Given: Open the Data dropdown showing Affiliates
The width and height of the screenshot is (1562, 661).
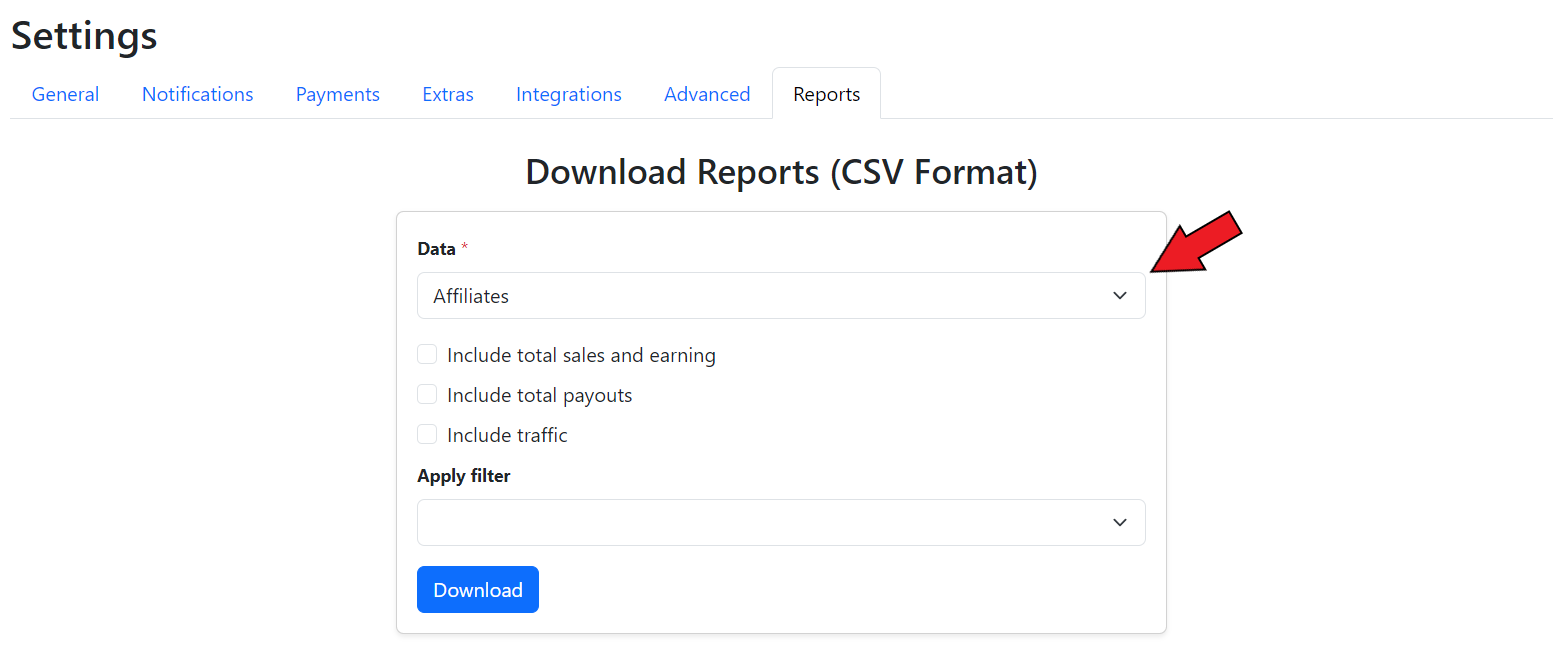Looking at the screenshot, I should coord(760,296).
